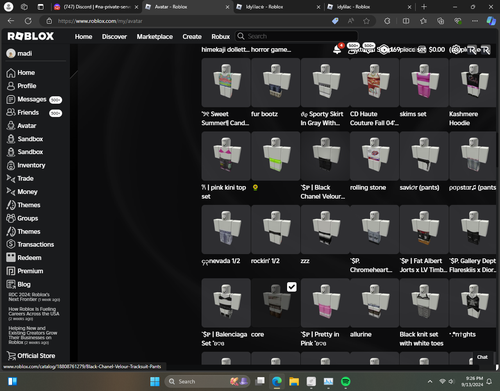This screenshot has height=391, width=500.
Task: Open browser settings and more menu
Action: [475, 21]
